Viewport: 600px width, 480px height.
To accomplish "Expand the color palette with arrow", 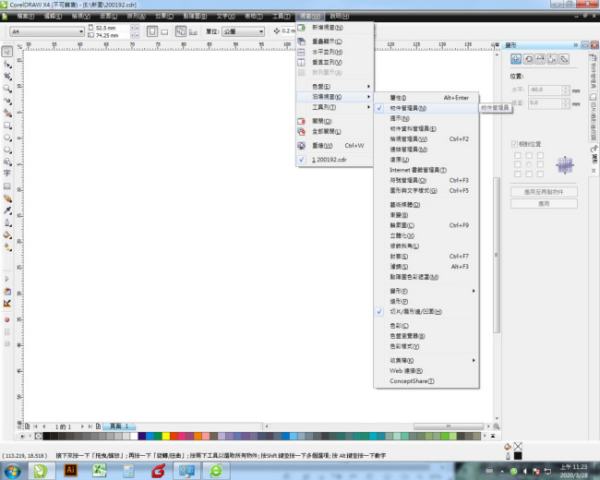I will click(x=493, y=436).
